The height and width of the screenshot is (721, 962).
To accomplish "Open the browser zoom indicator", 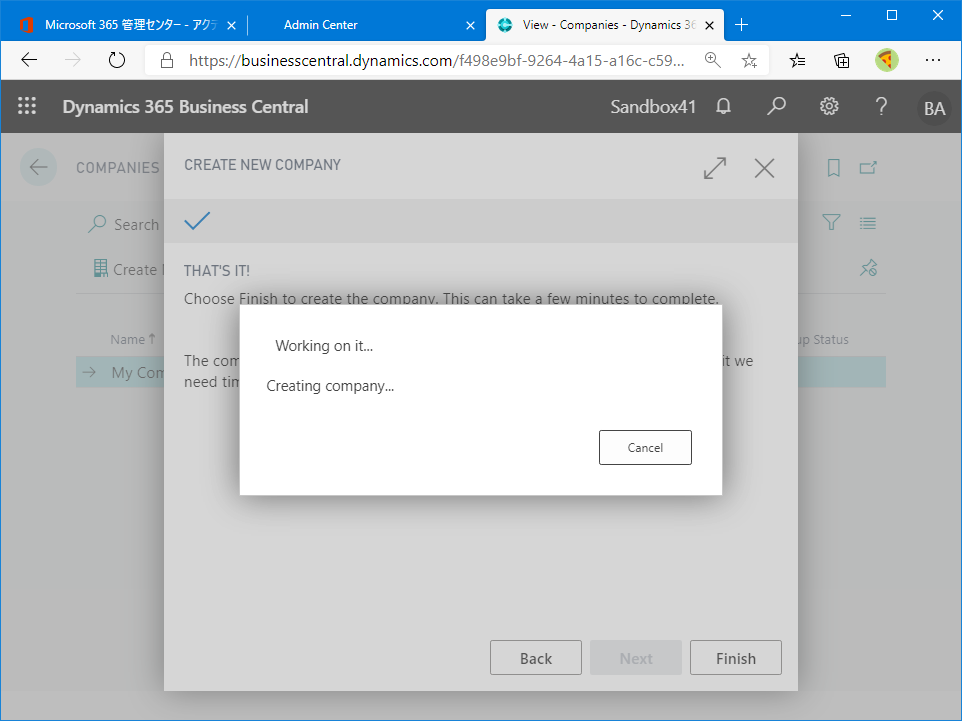I will [x=712, y=60].
